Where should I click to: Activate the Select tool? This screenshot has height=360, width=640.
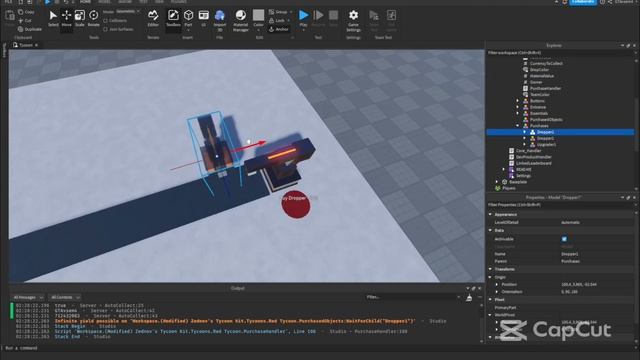pos(53,18)
